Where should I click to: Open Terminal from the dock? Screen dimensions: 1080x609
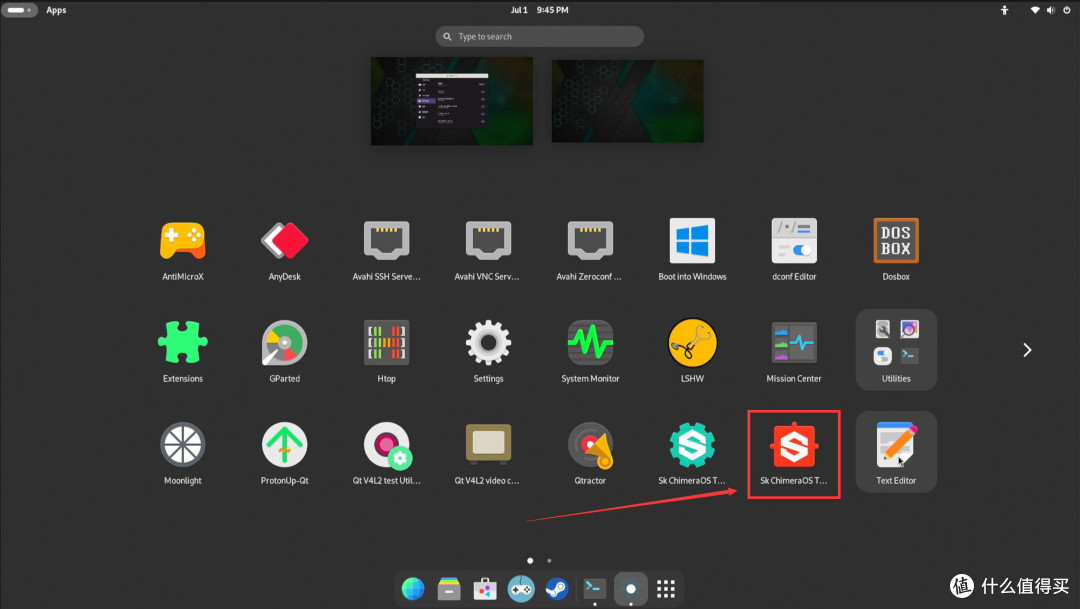594,588
